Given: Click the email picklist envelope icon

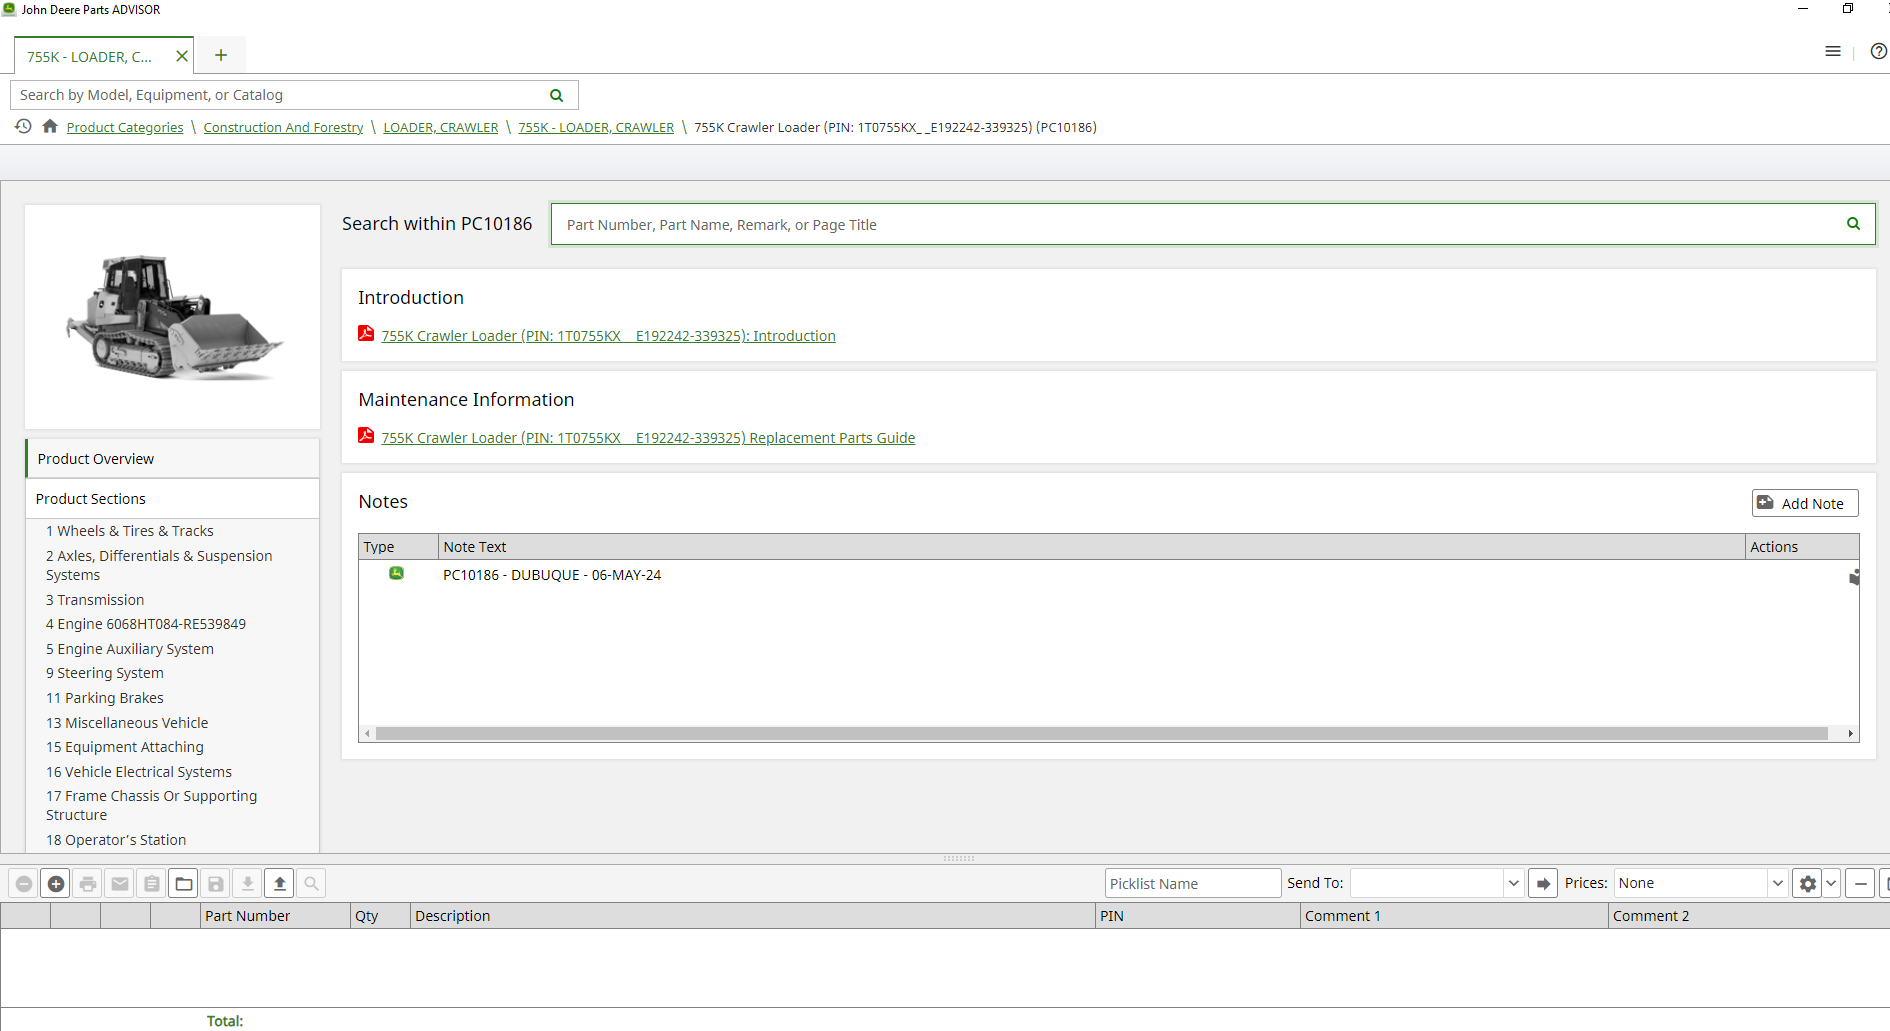Looking at the screenshot, I should click(x=120, y=884).
